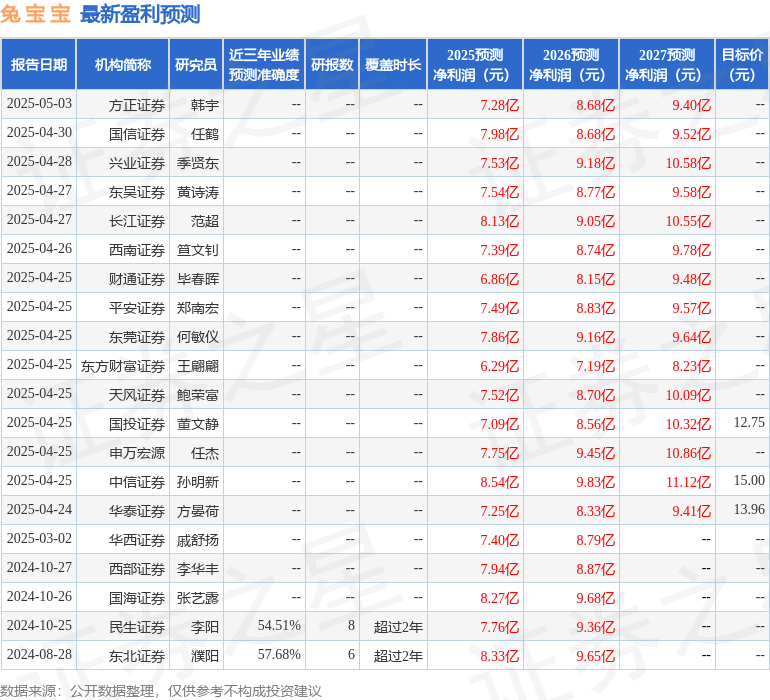Screen dimensions: 770x700
Task: Click researcher name 方晏荷
Action: (198, 511)
